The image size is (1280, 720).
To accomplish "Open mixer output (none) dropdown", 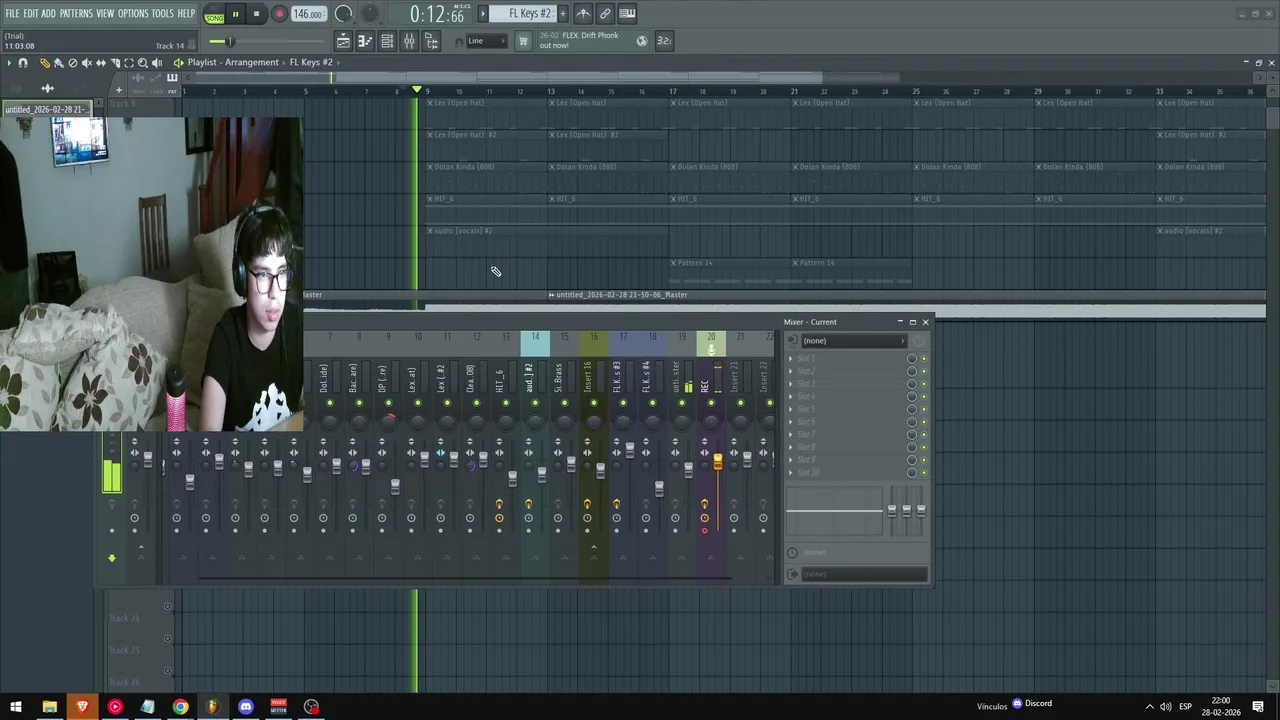I will pos(864,574).
